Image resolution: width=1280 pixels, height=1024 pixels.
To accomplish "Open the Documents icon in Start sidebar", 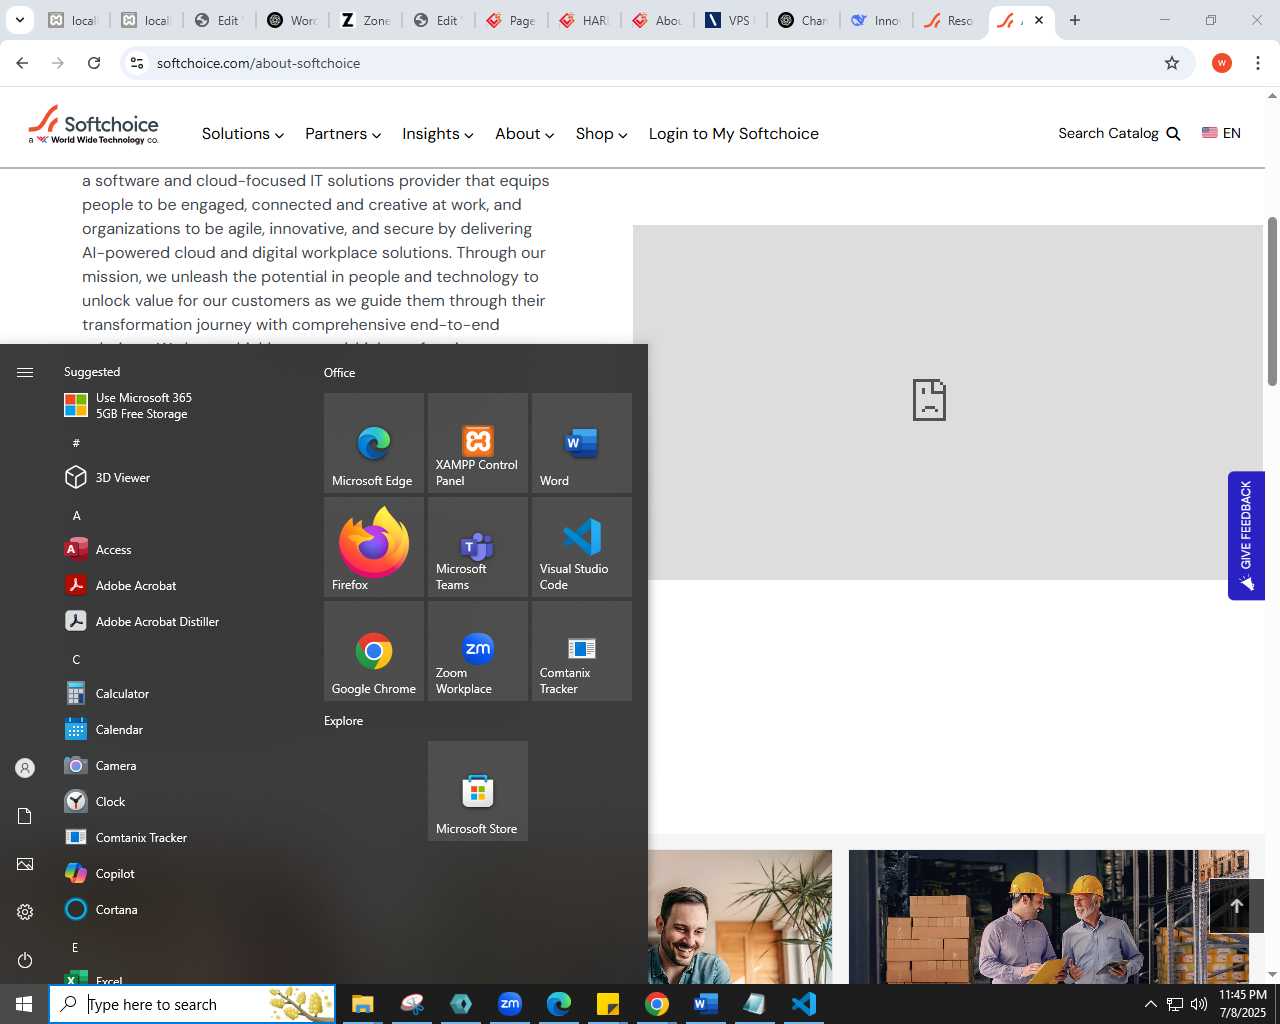I will point(25,816).
